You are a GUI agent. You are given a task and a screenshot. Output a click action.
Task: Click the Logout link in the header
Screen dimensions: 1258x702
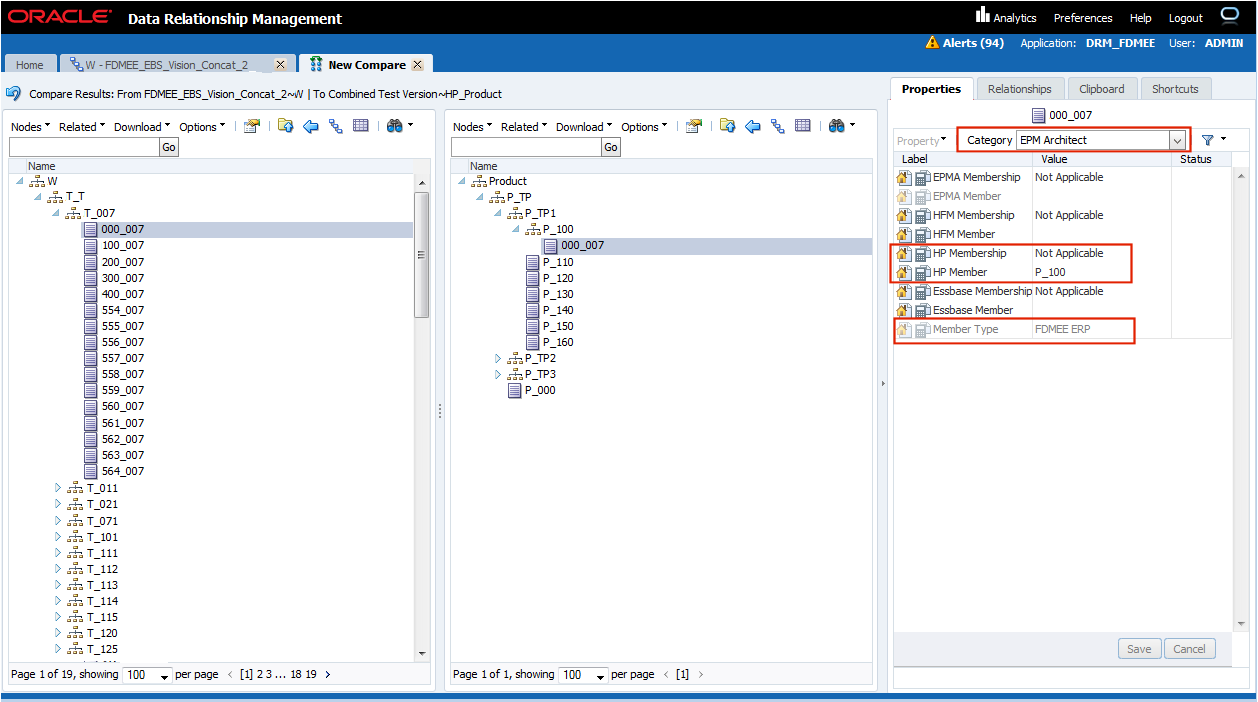pyautogui.click(x=1185, y=18)
